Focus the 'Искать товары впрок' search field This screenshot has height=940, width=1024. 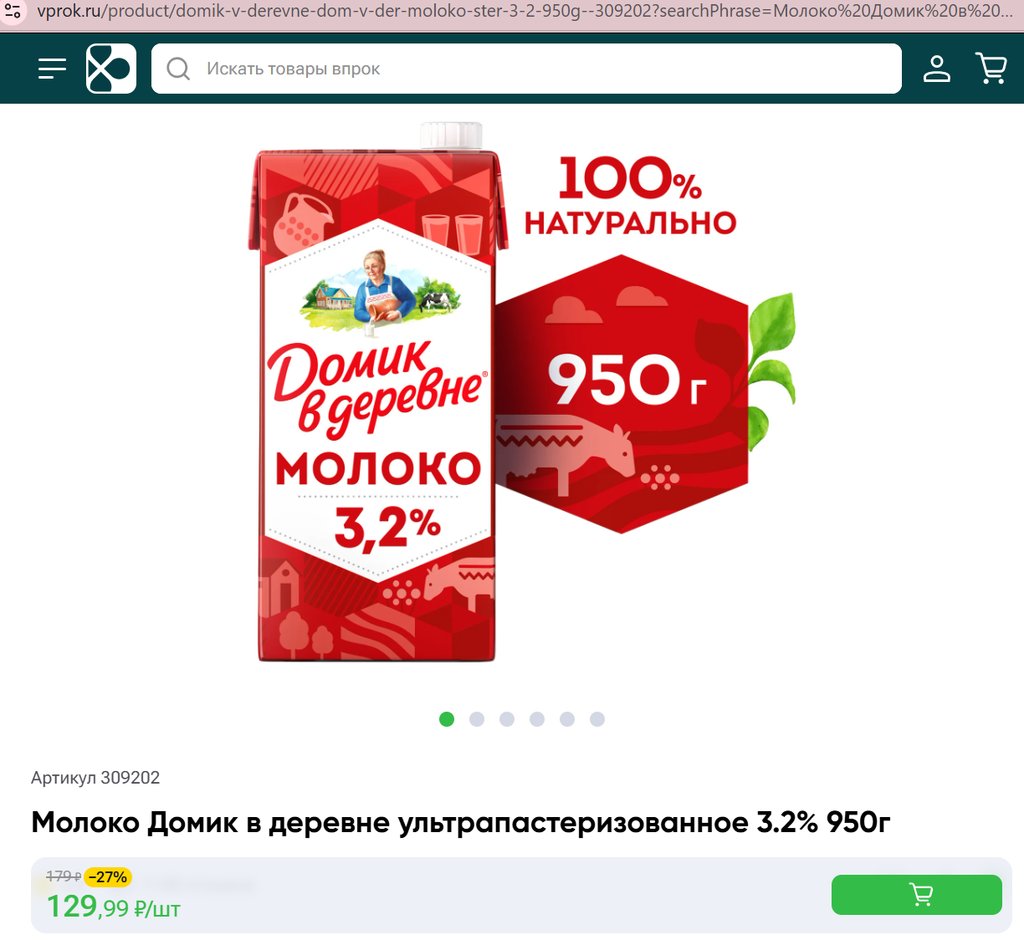[526, 69]
